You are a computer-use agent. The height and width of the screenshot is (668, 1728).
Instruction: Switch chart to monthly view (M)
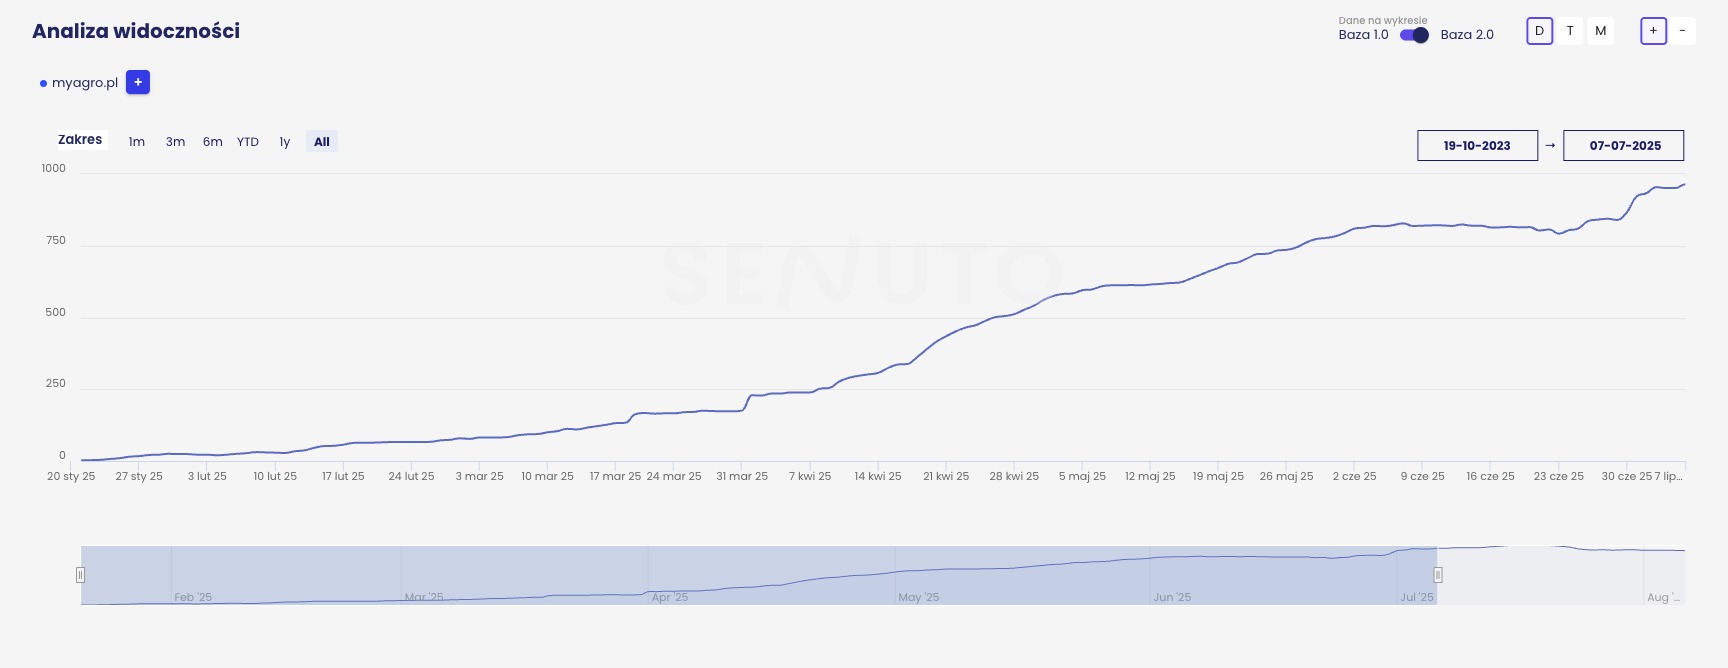click(x=1601, y=31)
